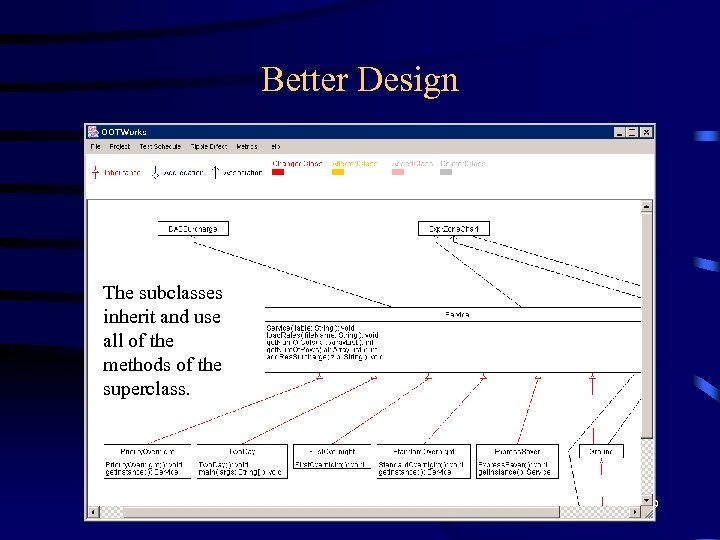This screenshot has height=540, width=720.
Task: Open the Test Schedule menu
Action: pyautogui.click(x=160, y=146)
